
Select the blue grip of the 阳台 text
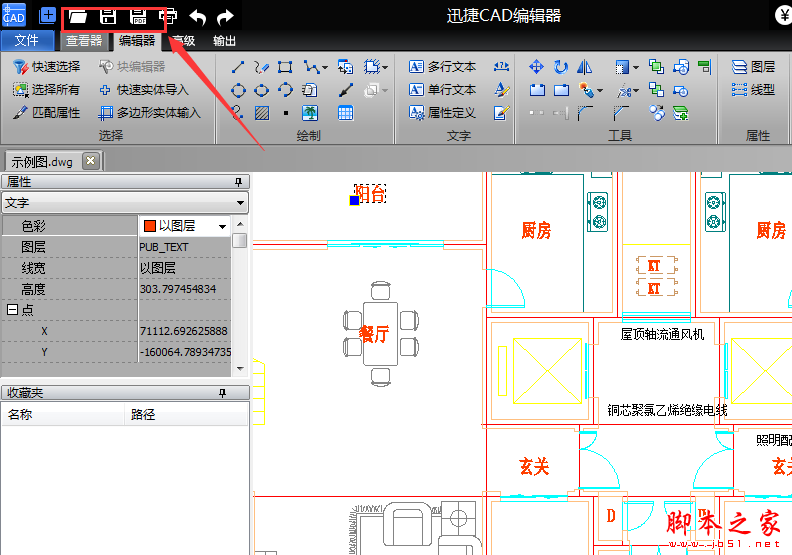(355, 200)
